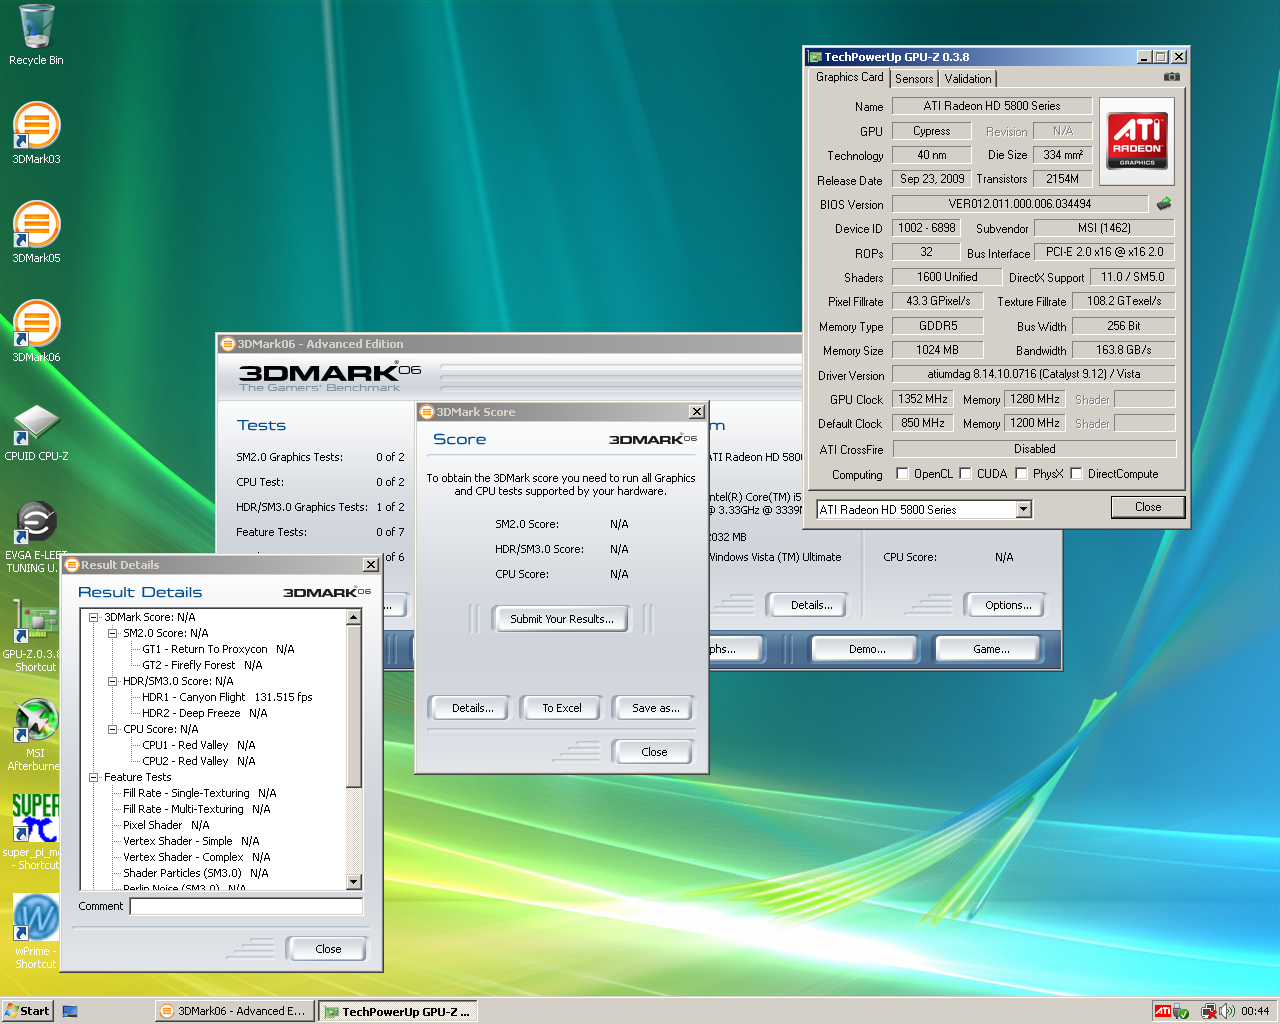
Task: Select HDR1 - Canyon Flight result row
Action: [x=227, y=697]
